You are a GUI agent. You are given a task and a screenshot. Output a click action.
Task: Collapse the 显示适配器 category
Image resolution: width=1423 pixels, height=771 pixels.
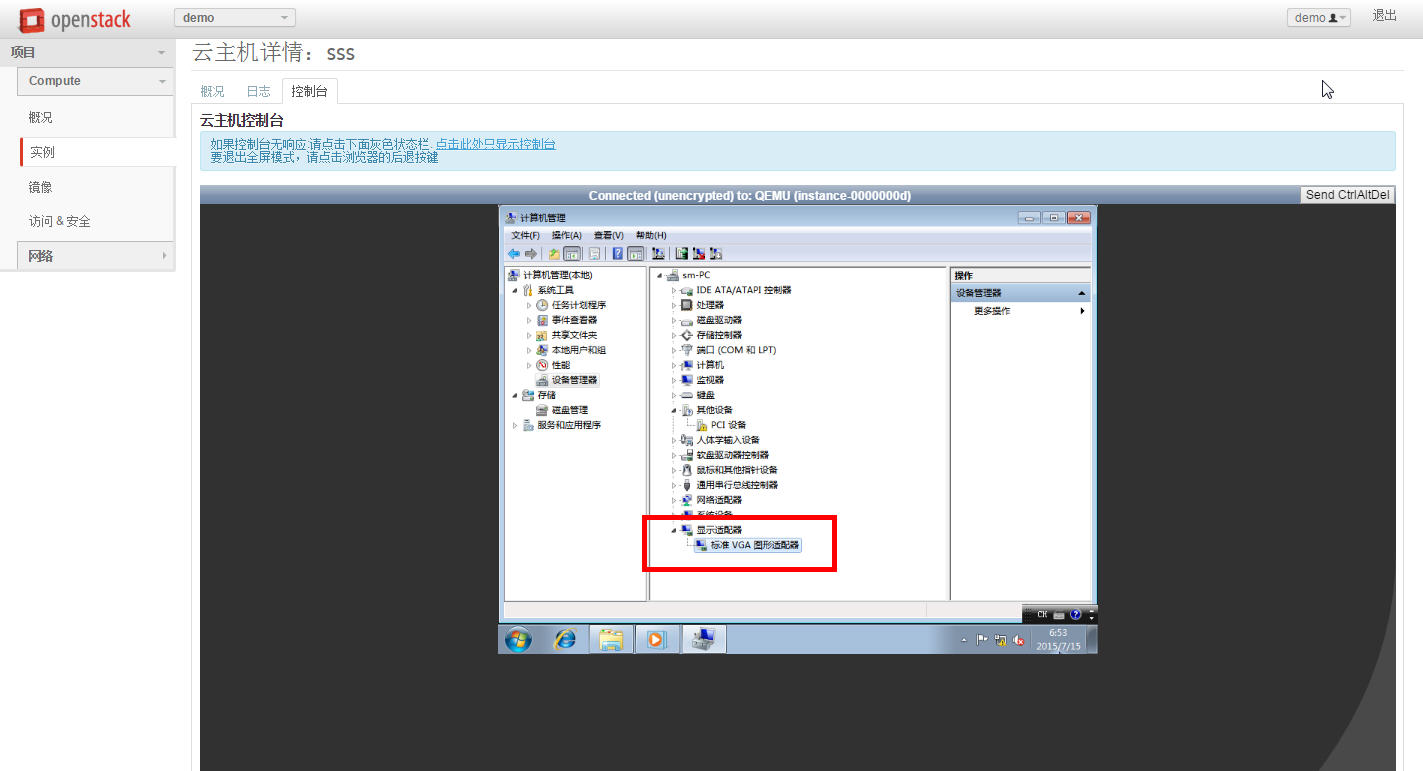pos(674,530)
